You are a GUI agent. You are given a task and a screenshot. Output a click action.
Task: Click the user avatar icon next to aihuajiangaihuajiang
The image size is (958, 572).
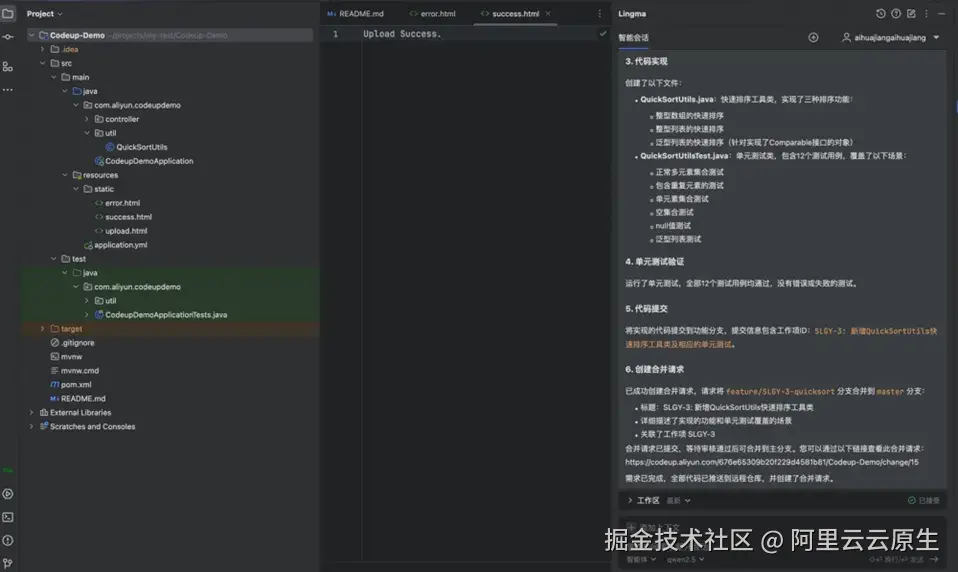click(x=846, y=37)
